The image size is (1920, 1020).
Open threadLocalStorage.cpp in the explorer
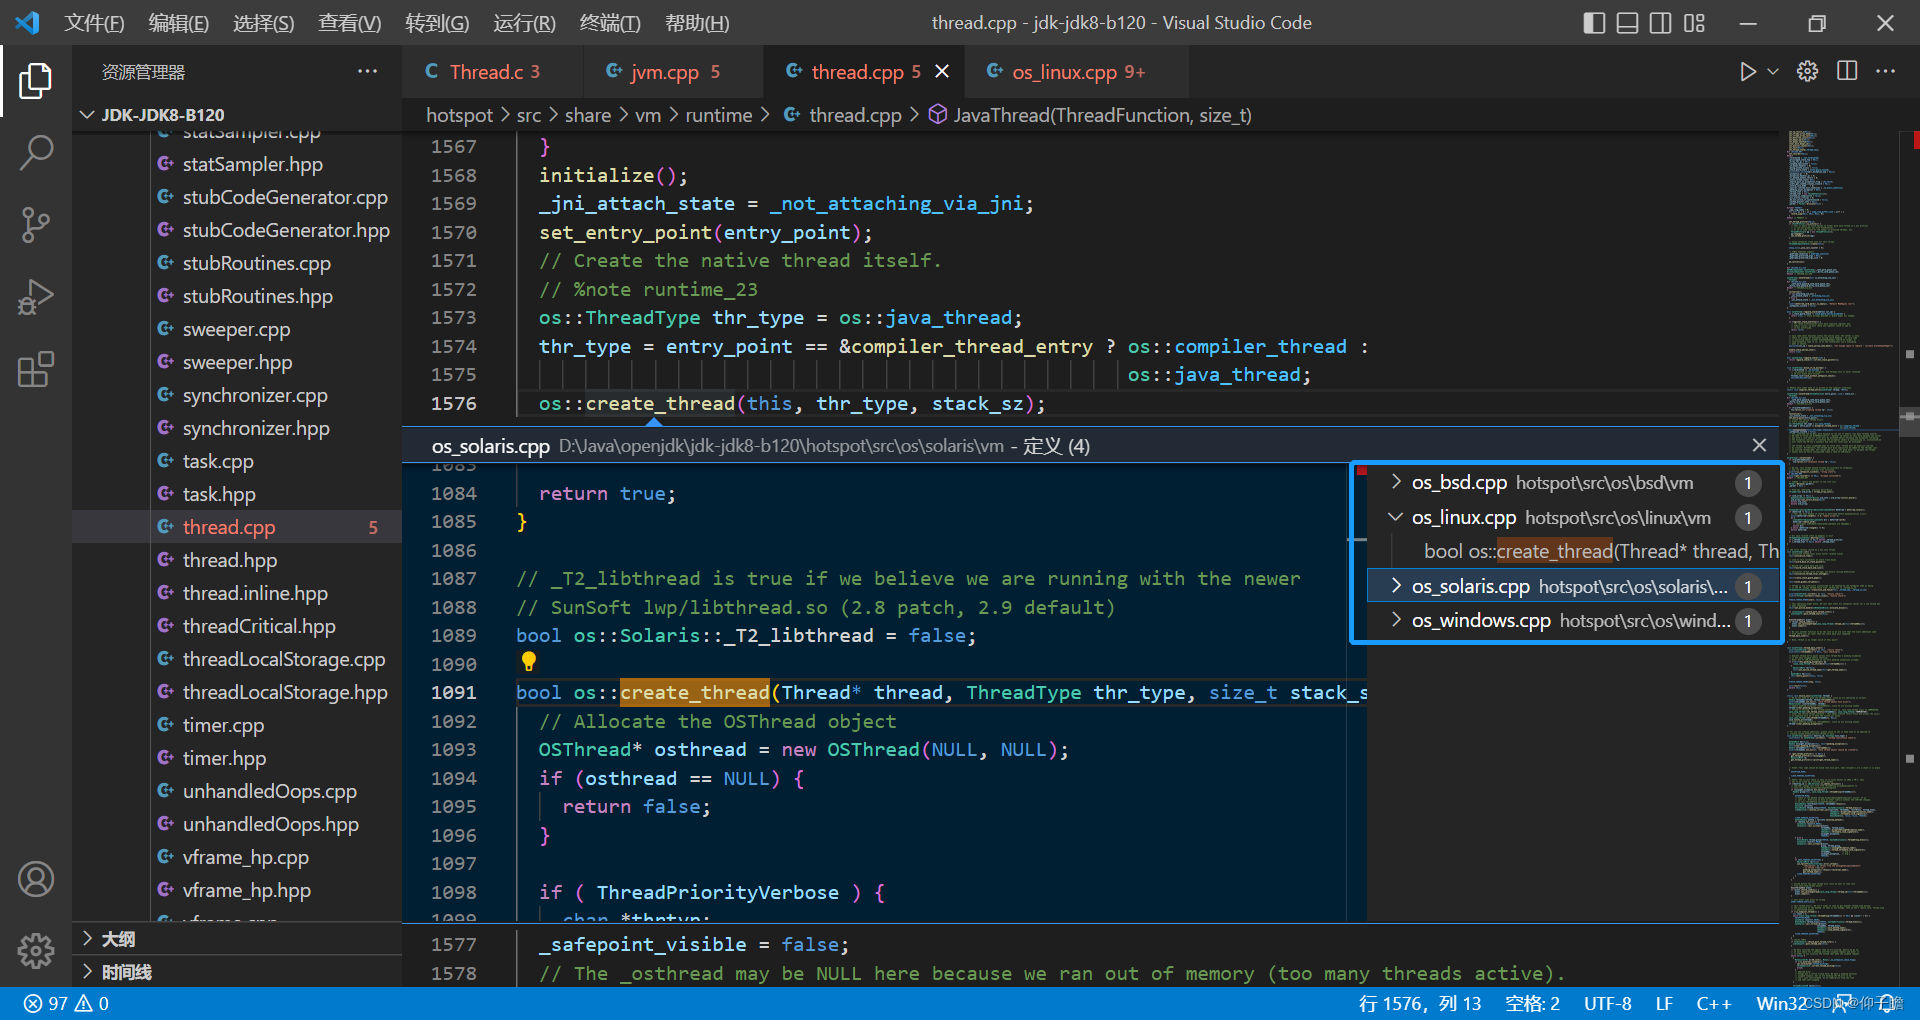coord(284,659)
